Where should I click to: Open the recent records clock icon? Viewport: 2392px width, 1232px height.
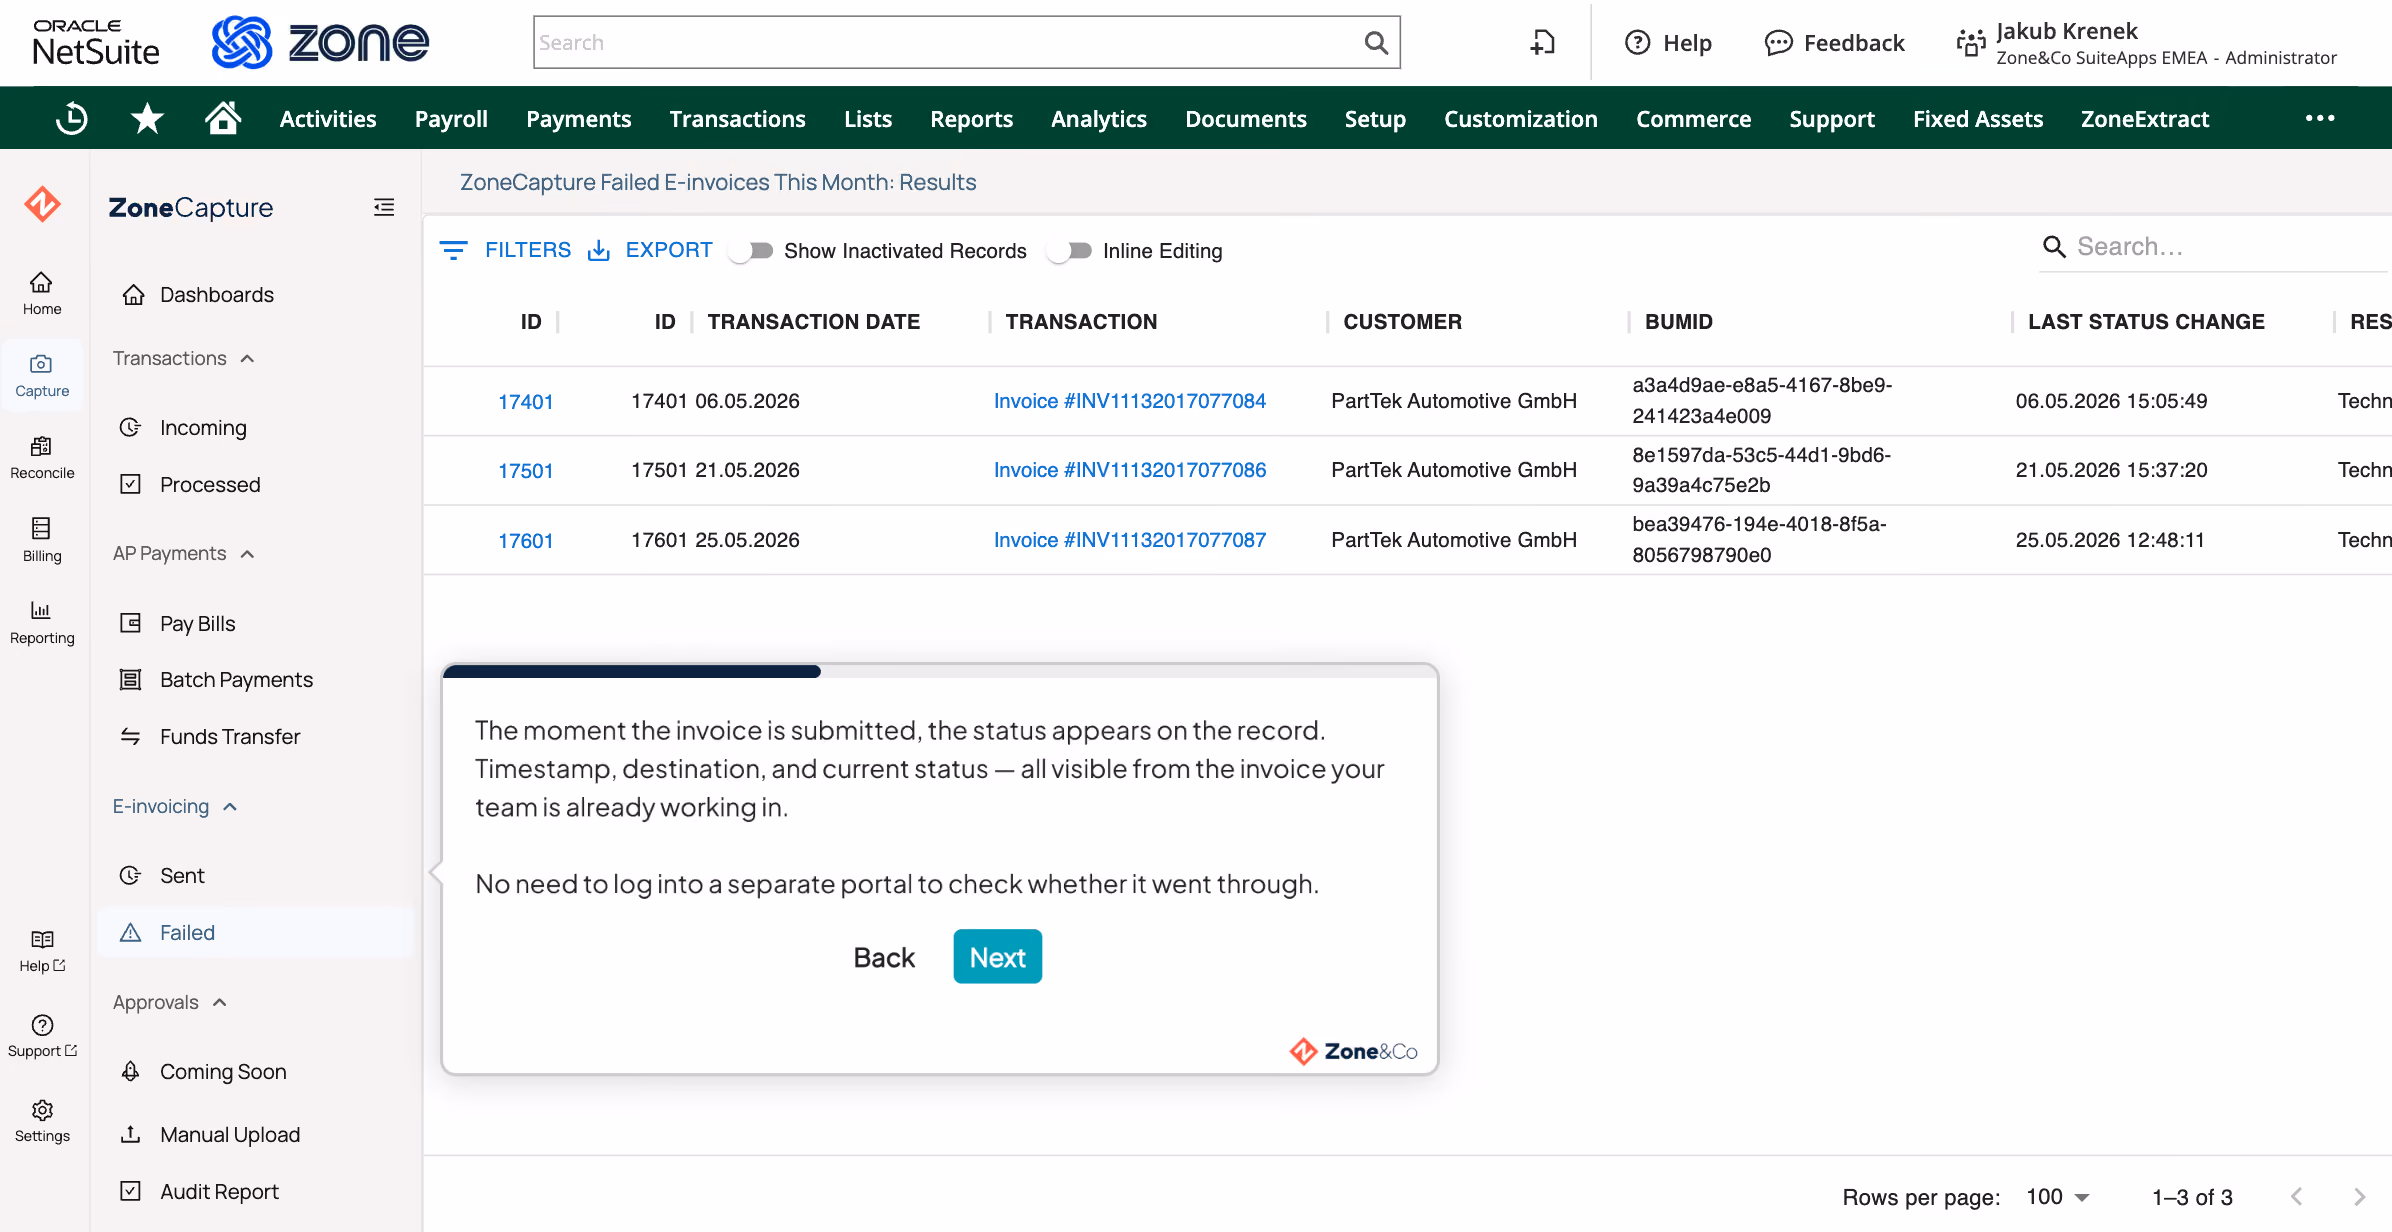(x=72, y=119)
